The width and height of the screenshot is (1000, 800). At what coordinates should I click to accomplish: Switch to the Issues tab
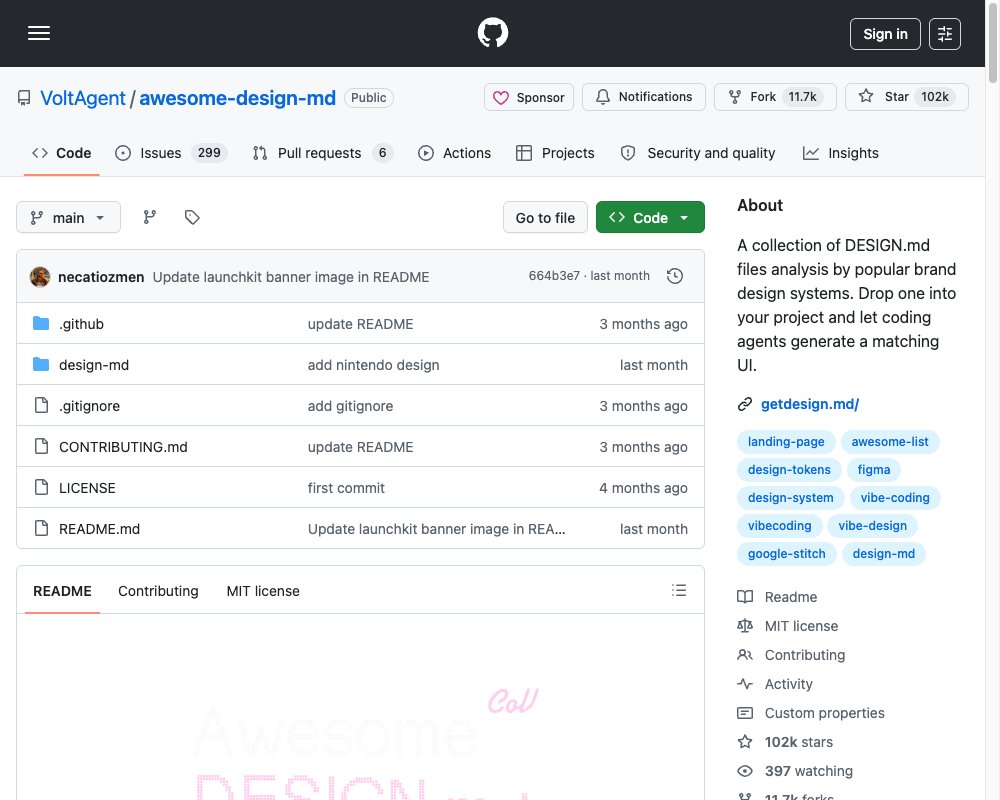point(170,153)
